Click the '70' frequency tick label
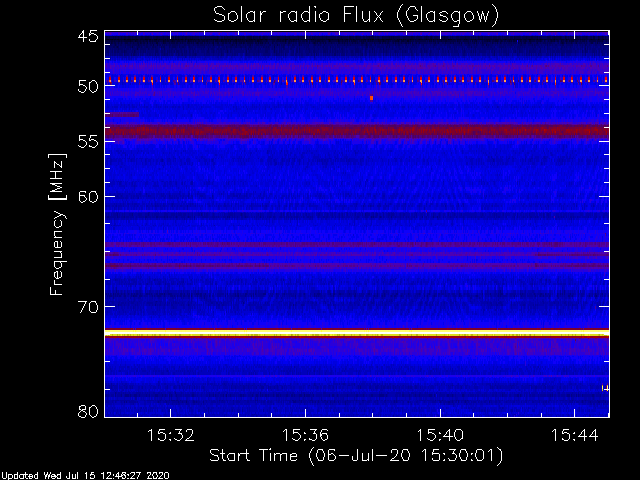The width and height of the screenshot is (640, 480). (x=88, y=307)
